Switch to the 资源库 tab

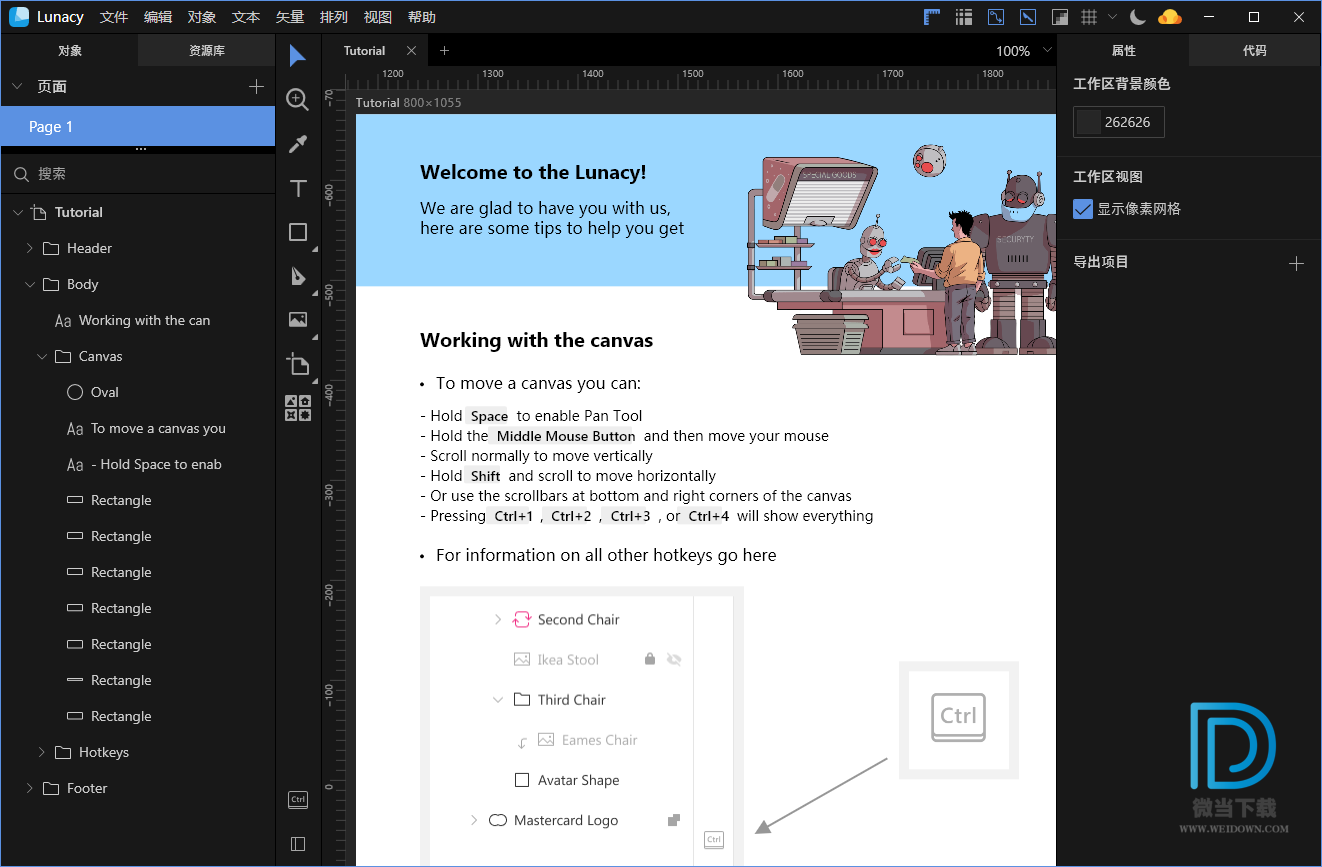[x=206, y=51]
